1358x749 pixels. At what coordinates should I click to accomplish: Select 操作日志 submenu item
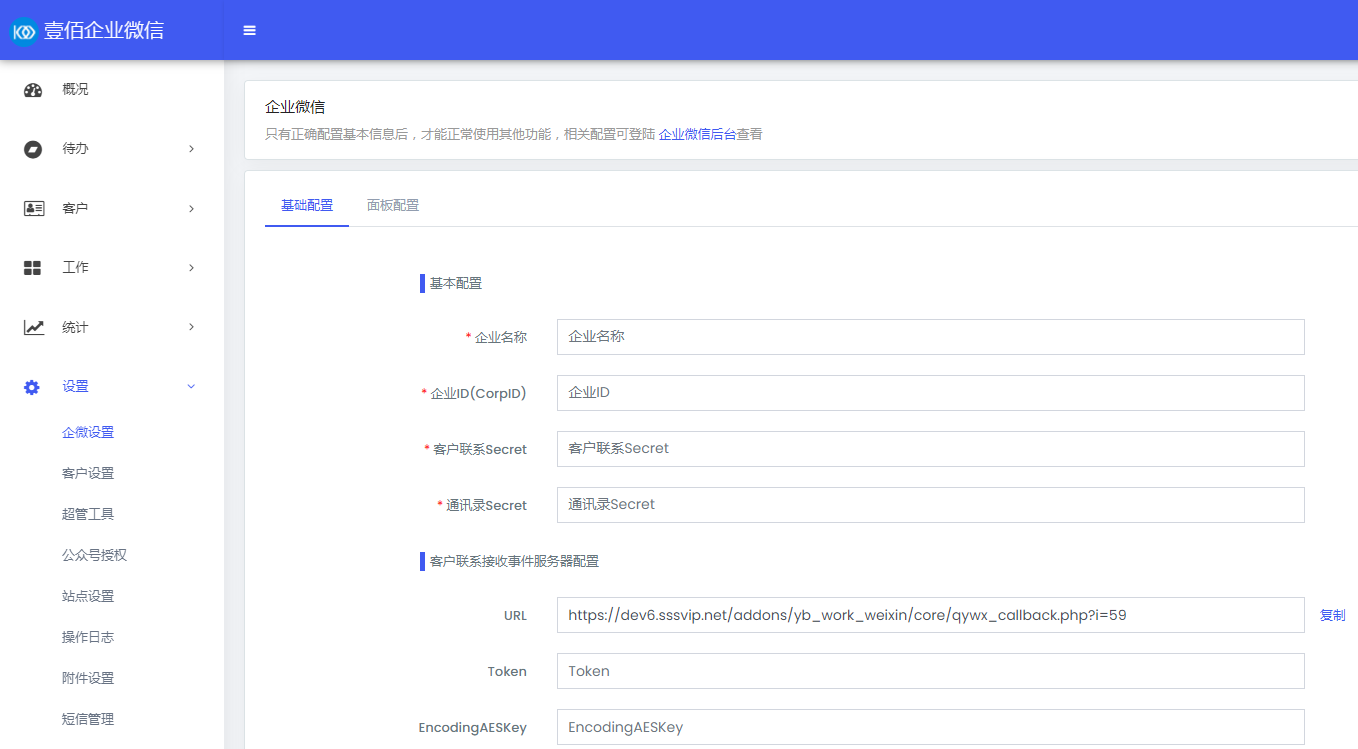tap(88, 637)
